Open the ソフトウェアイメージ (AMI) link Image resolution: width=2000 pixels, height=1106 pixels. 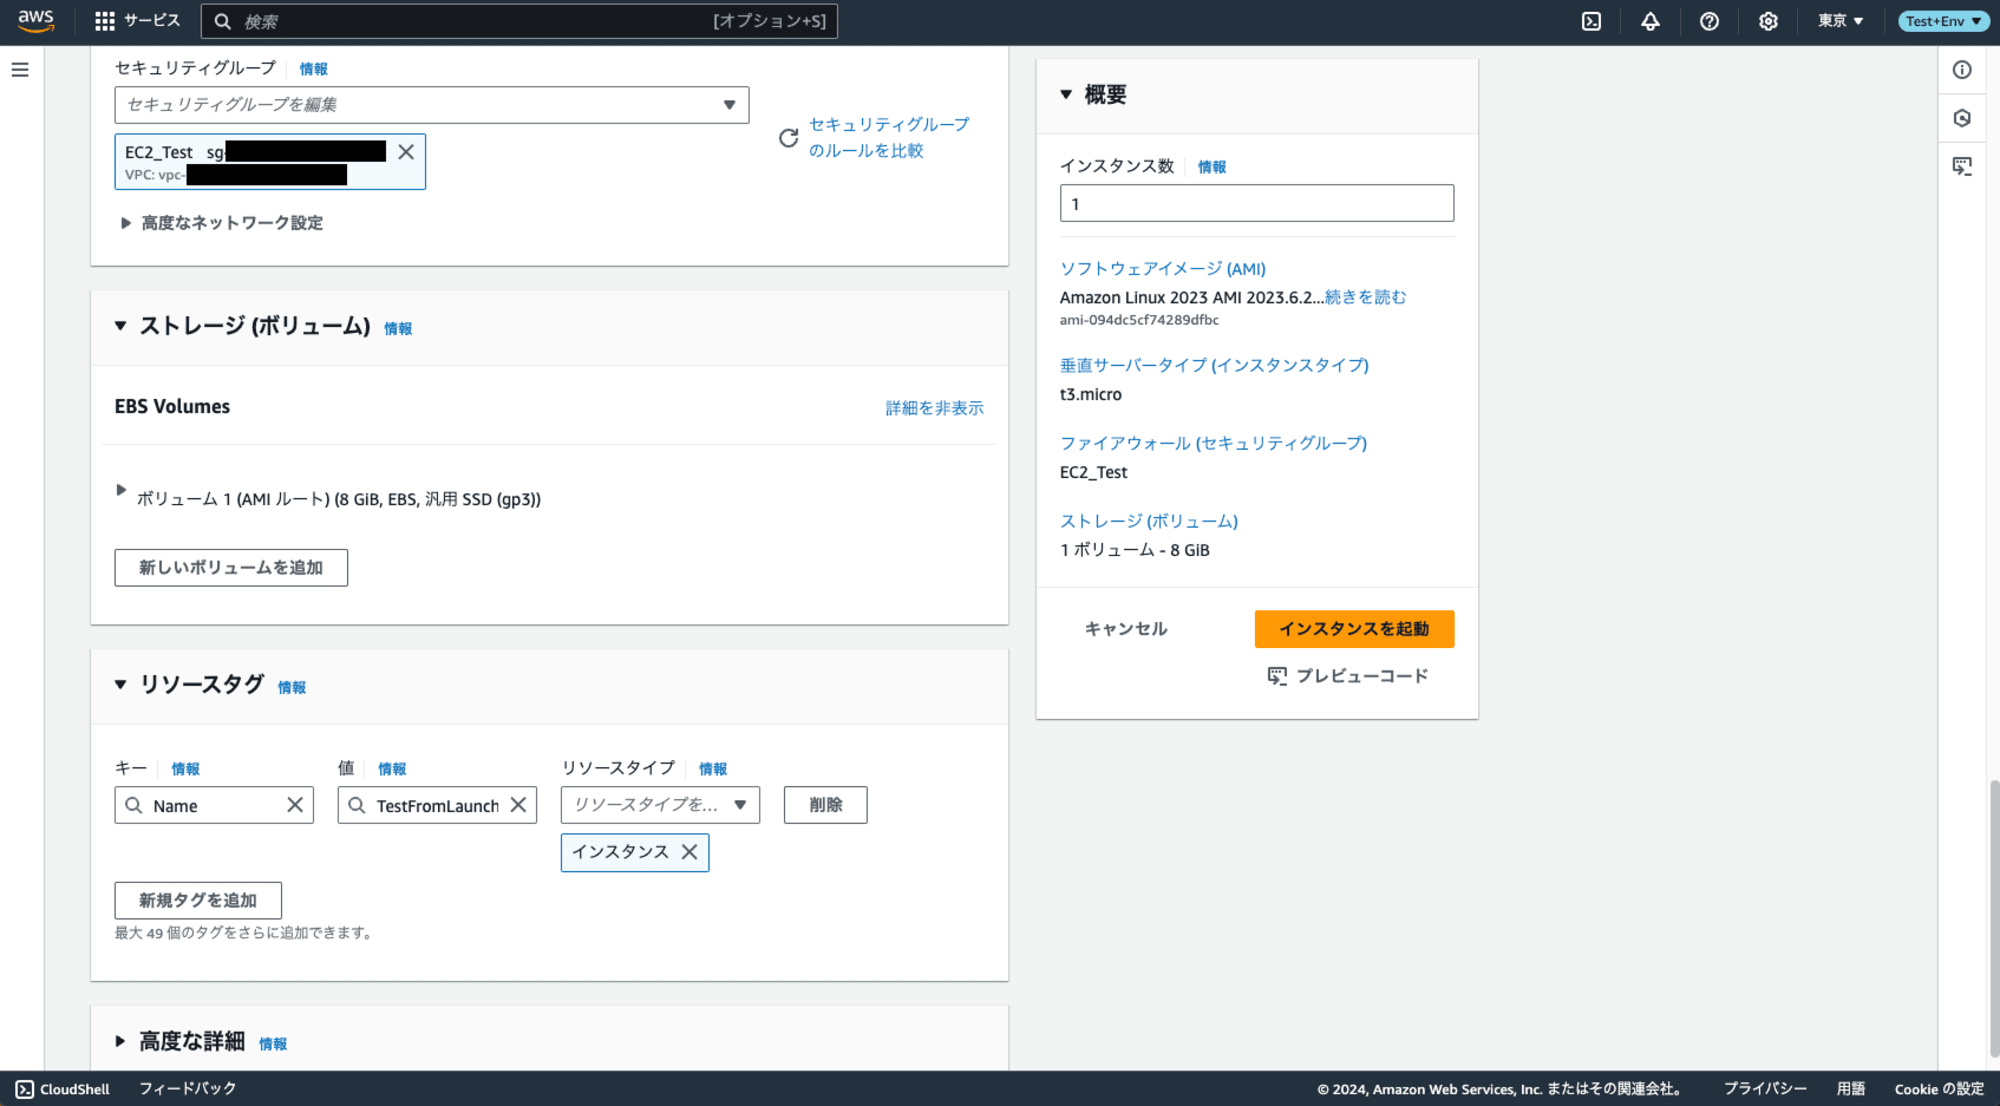point(1163,269)
